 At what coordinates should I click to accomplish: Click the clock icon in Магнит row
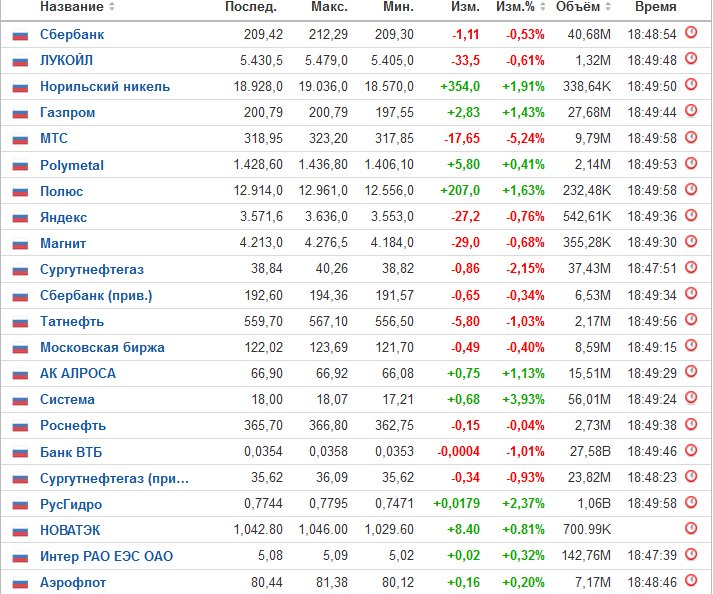click(x=691, y=241)
